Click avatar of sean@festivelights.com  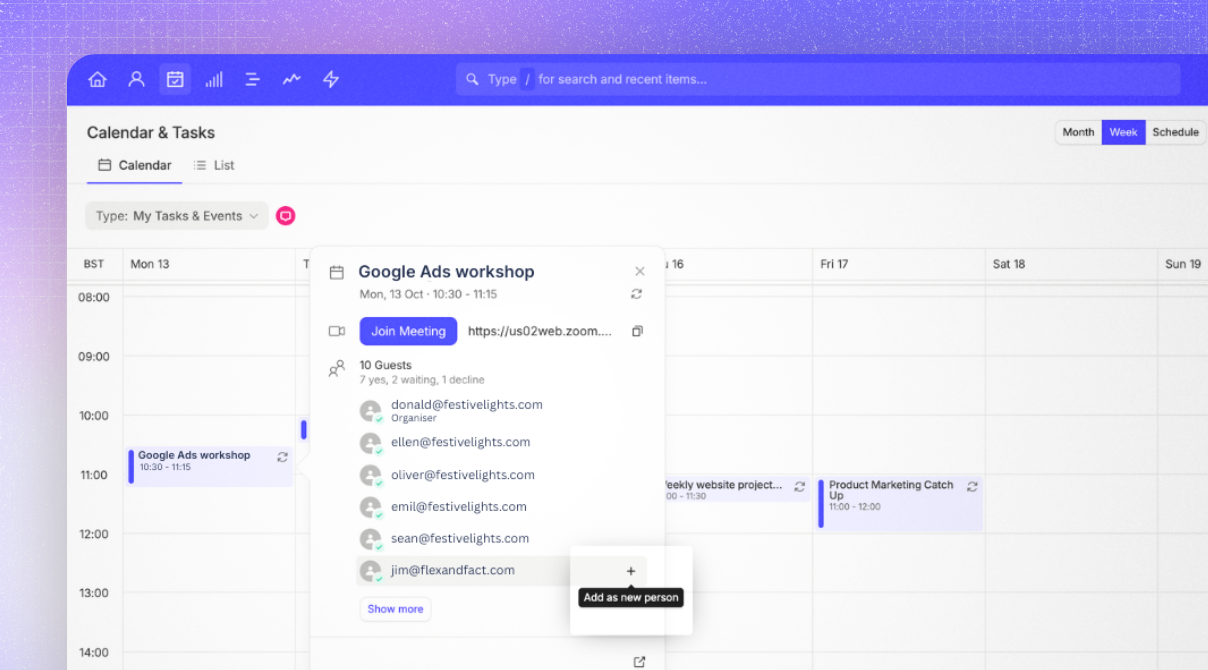(371, 539)
